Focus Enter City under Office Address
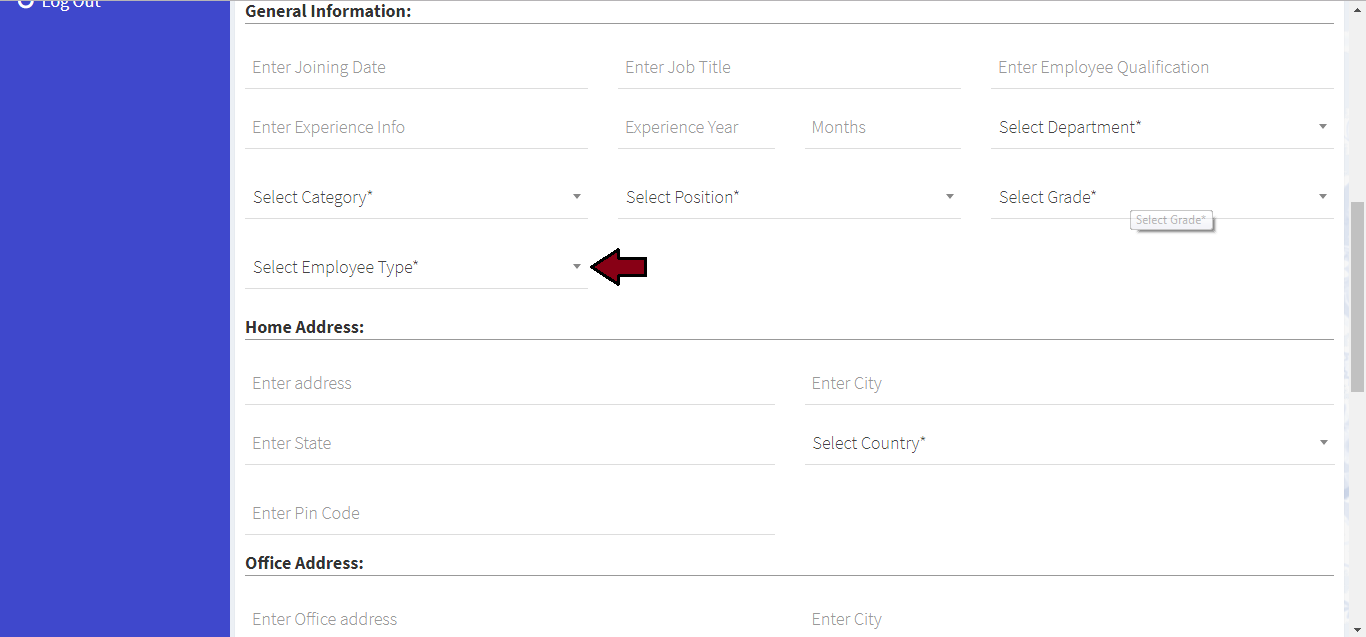This screenshot has width=1366, height=637. (x=1069, y=620)
